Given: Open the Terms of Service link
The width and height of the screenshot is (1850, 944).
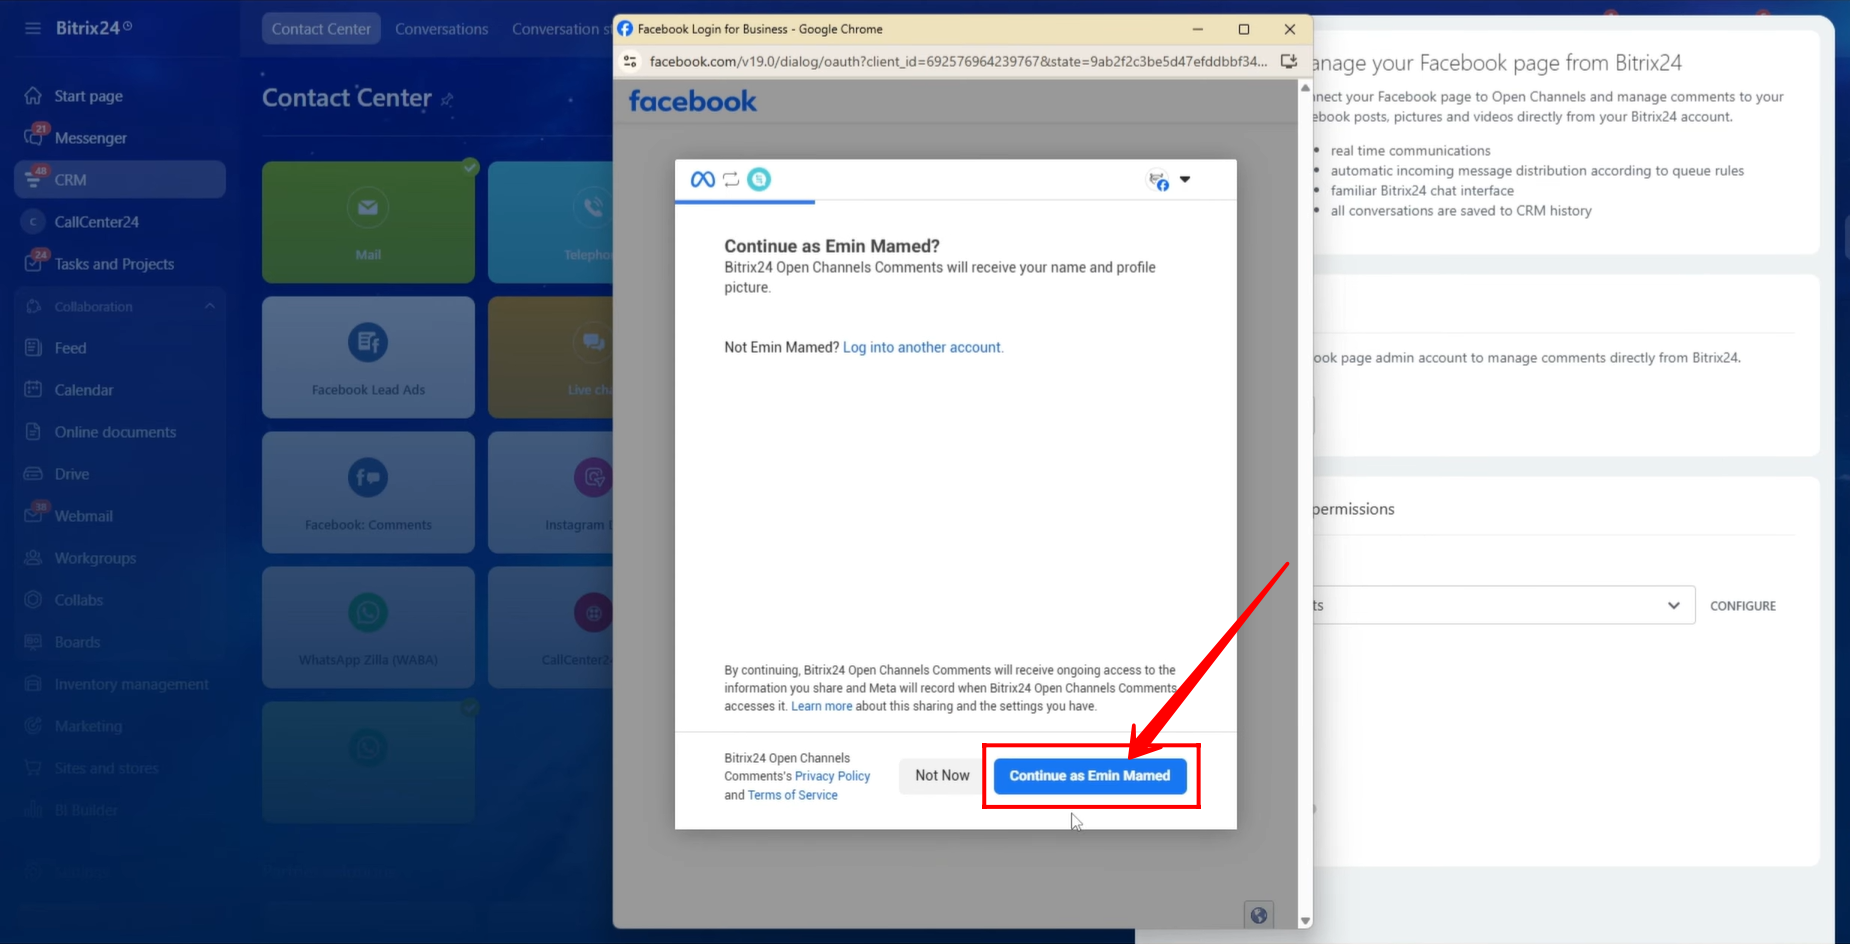Looking at the screenshot, I should (x=792, y=795).
